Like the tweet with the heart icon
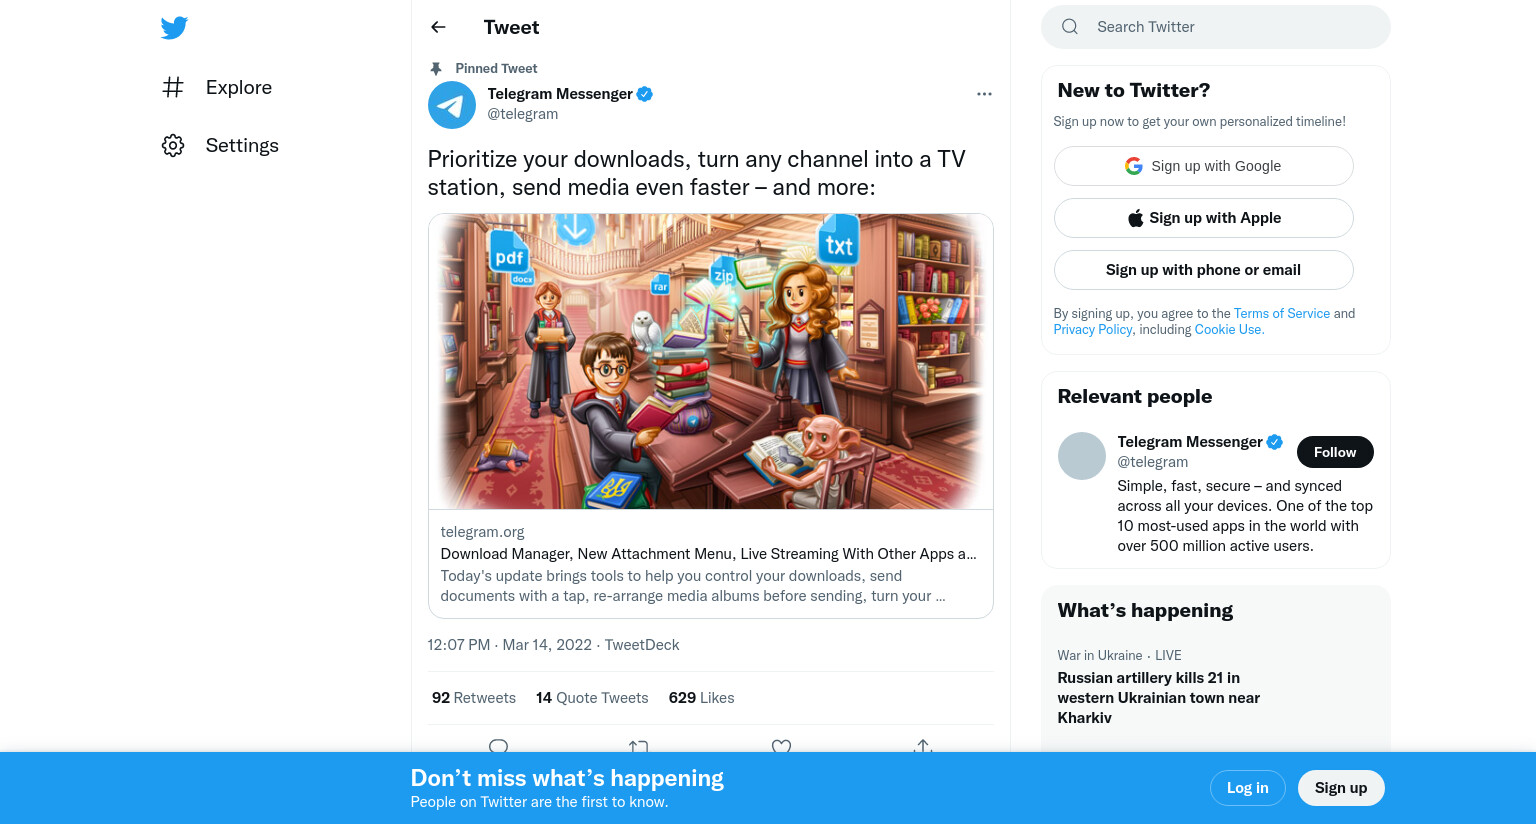 coord(782,746)
